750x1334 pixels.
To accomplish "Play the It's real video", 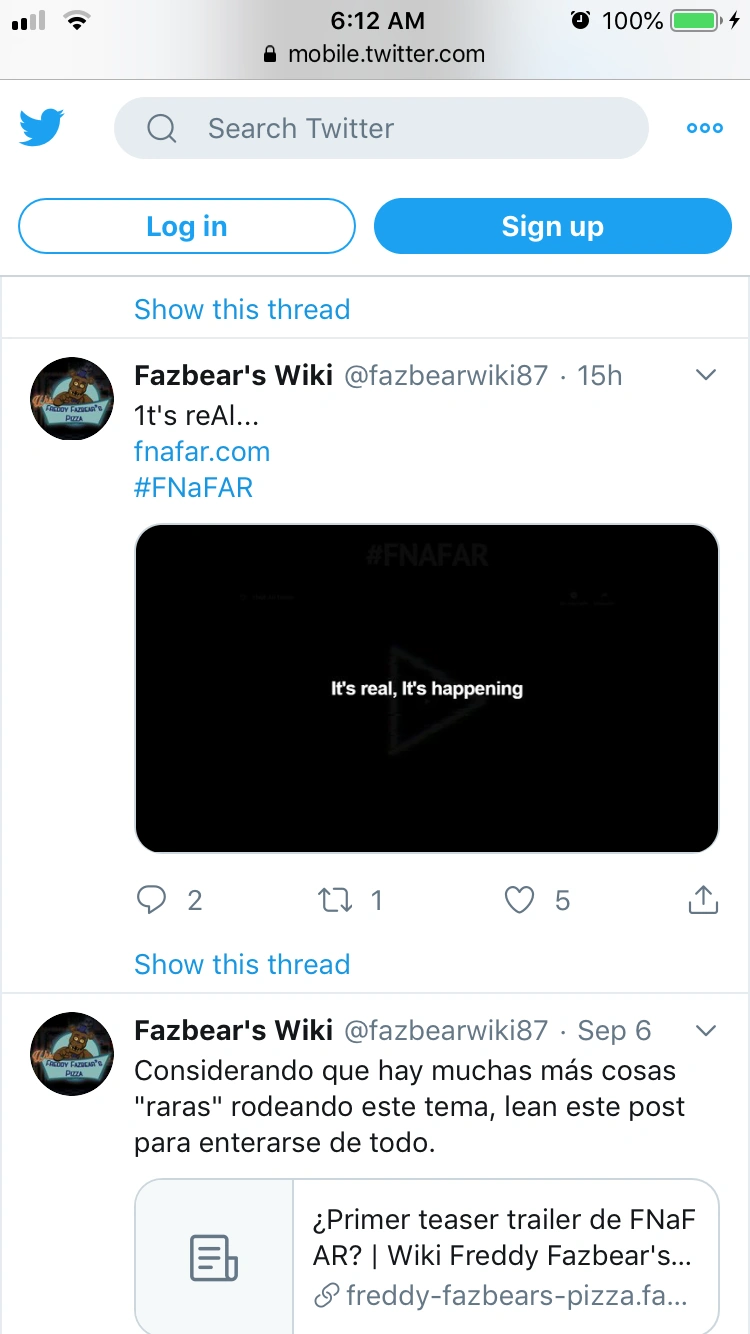I will [427, 688].
